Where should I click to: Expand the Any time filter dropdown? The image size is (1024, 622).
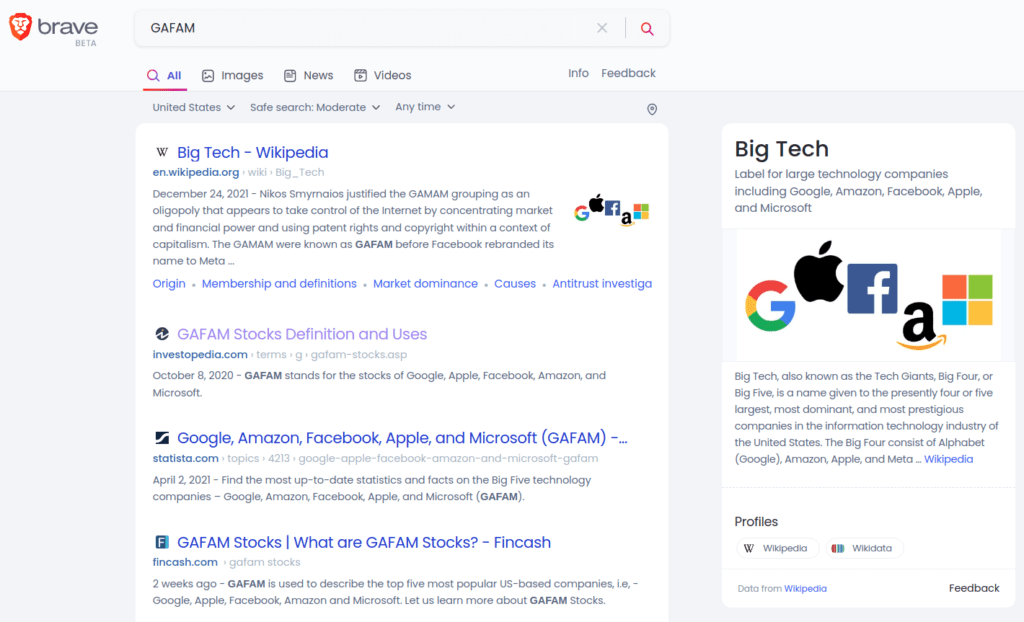click(x=425, y=106)
